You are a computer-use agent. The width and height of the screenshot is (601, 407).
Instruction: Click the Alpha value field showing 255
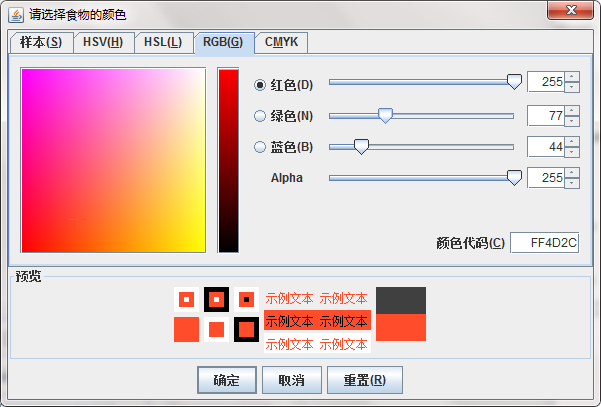tap(546, 177)
